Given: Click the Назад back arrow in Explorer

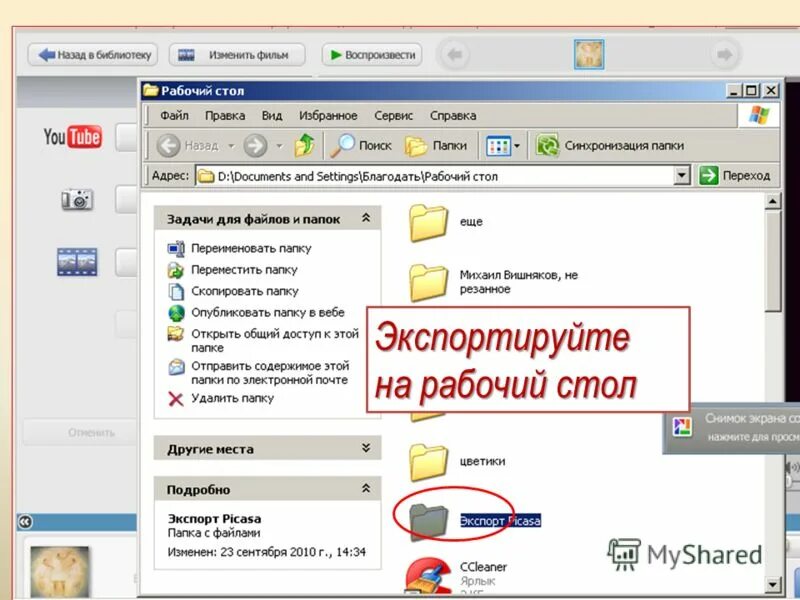Looking at the screenshot, I should coord(186,146).
